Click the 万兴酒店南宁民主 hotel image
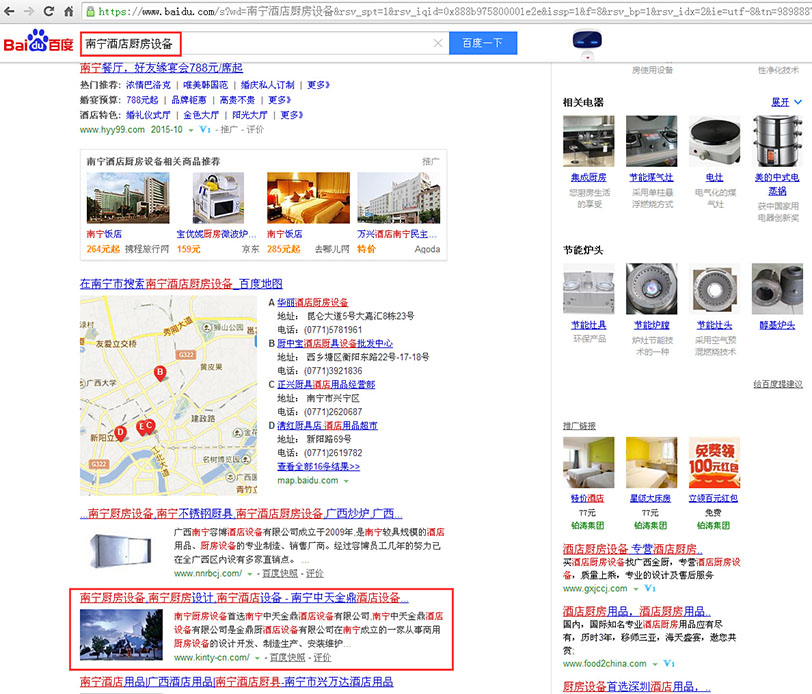The width and height of the screenshot is (812, 694). [x=399, y=198]
